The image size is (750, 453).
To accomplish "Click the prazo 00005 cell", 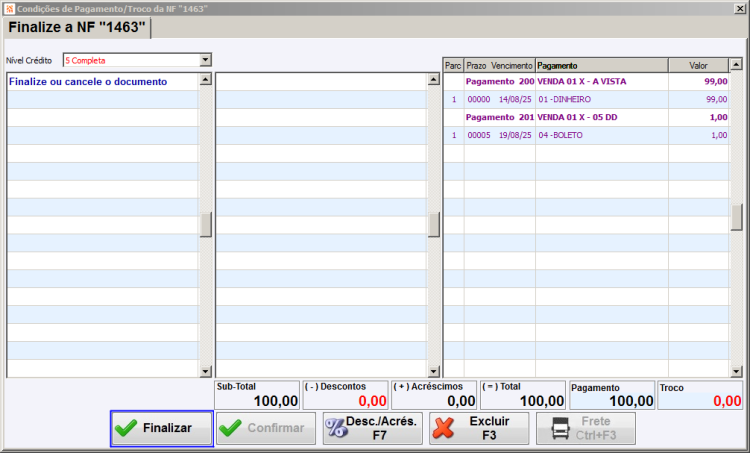I will pos(479,135).
